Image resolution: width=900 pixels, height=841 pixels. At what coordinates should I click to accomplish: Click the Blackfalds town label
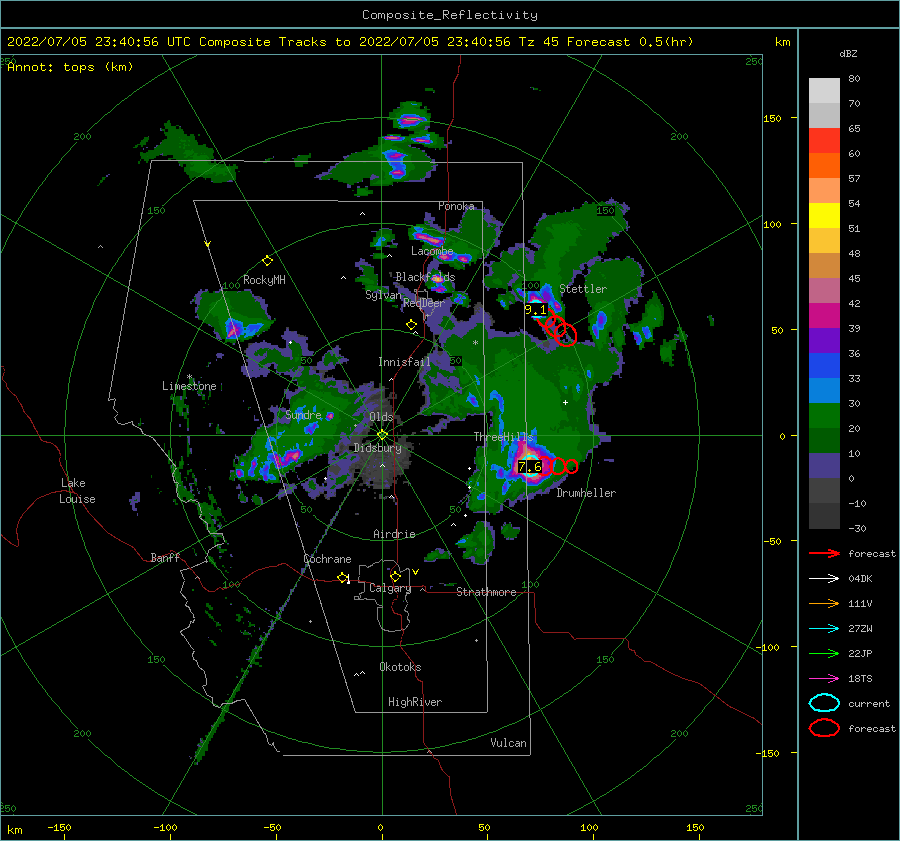[425, 277]
